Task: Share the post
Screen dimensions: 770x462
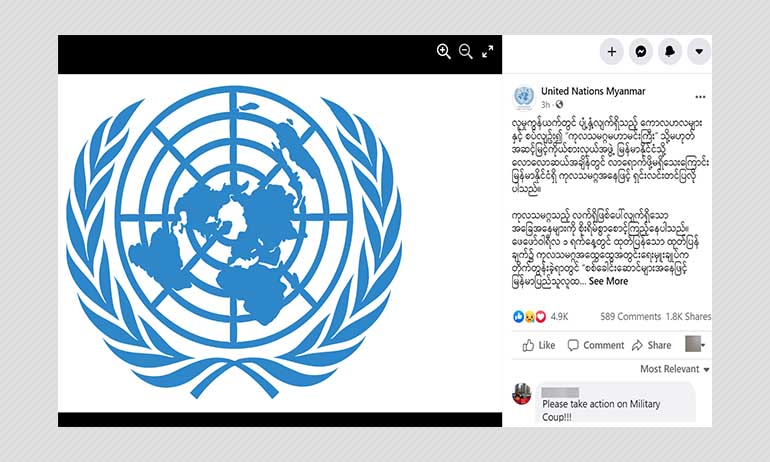Action: point(652,345)
